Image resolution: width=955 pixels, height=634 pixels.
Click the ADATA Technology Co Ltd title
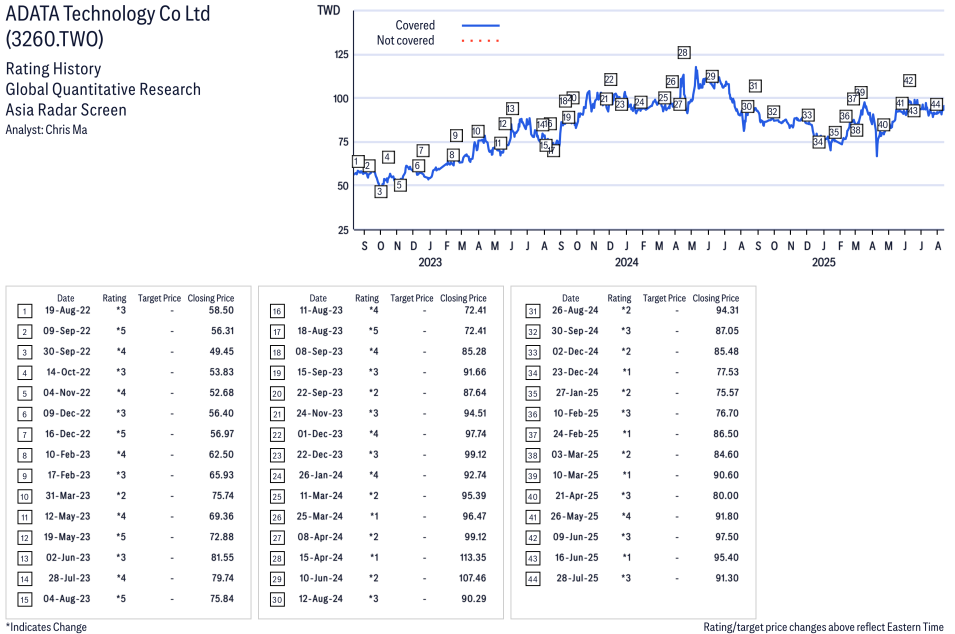click(108, 13)
